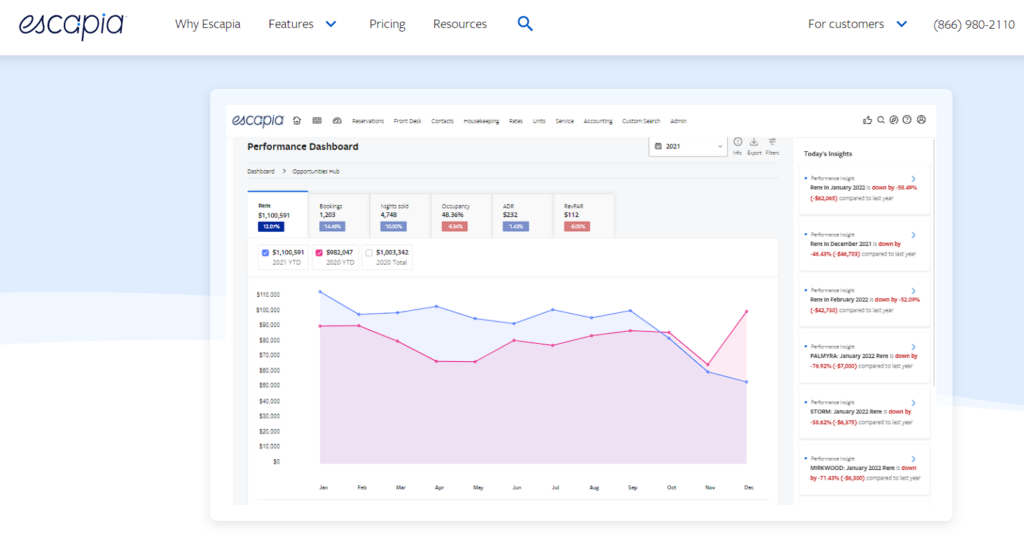Click the Dec point on blue line
1024x537 pixels.
[x=746, y=382]
